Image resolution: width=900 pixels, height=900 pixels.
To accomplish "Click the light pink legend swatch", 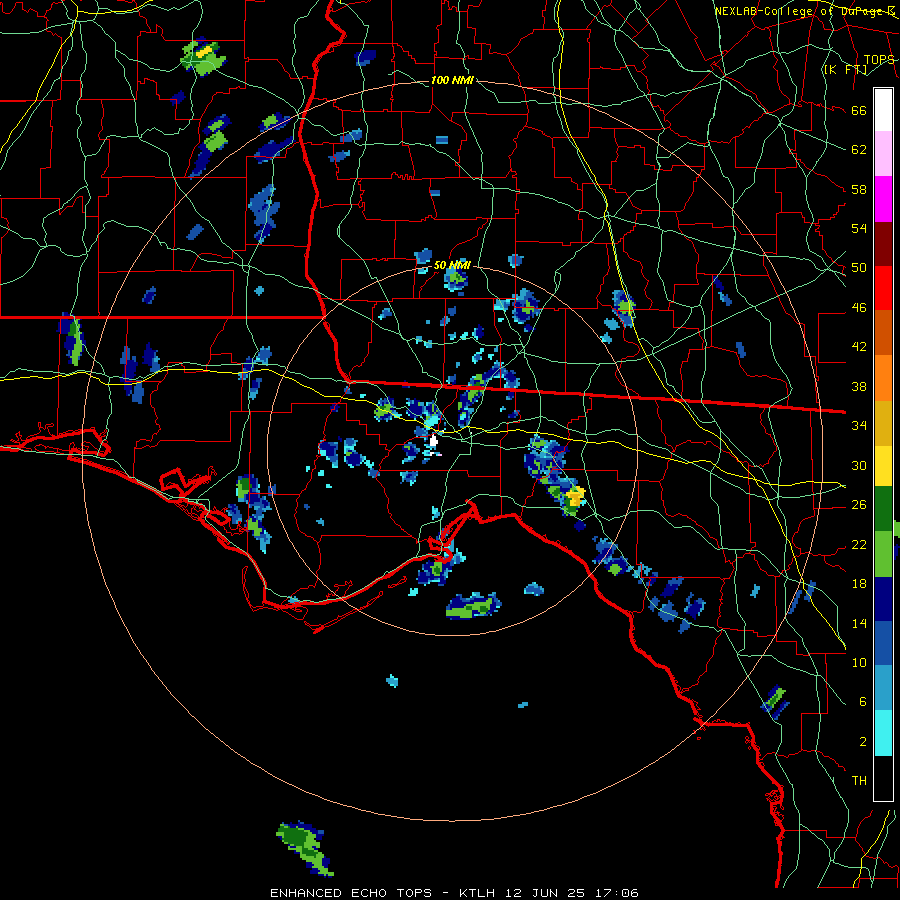I will pos(883,153).
